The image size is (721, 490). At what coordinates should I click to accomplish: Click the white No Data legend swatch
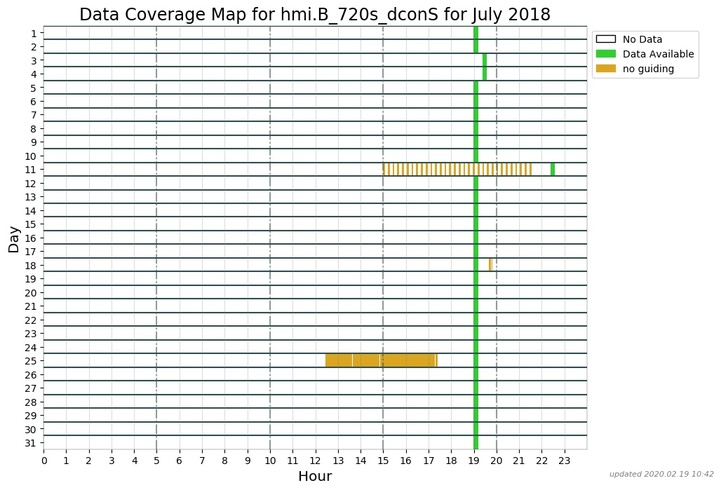click(606, 39)
